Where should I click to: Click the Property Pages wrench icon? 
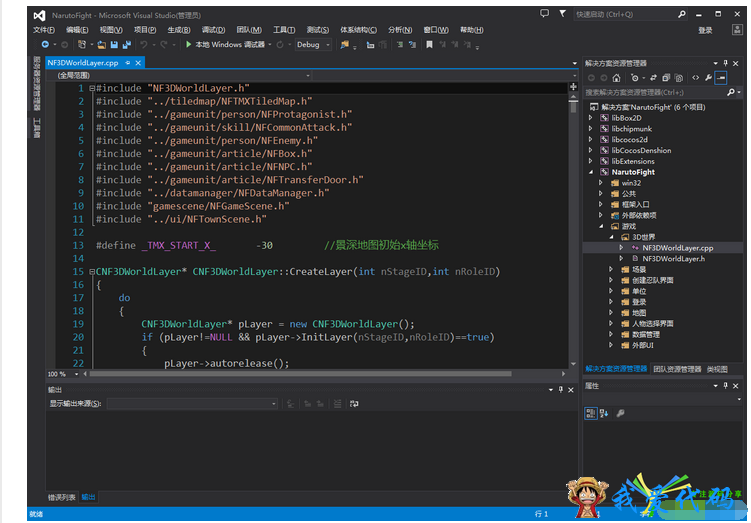tap(620, 413)
